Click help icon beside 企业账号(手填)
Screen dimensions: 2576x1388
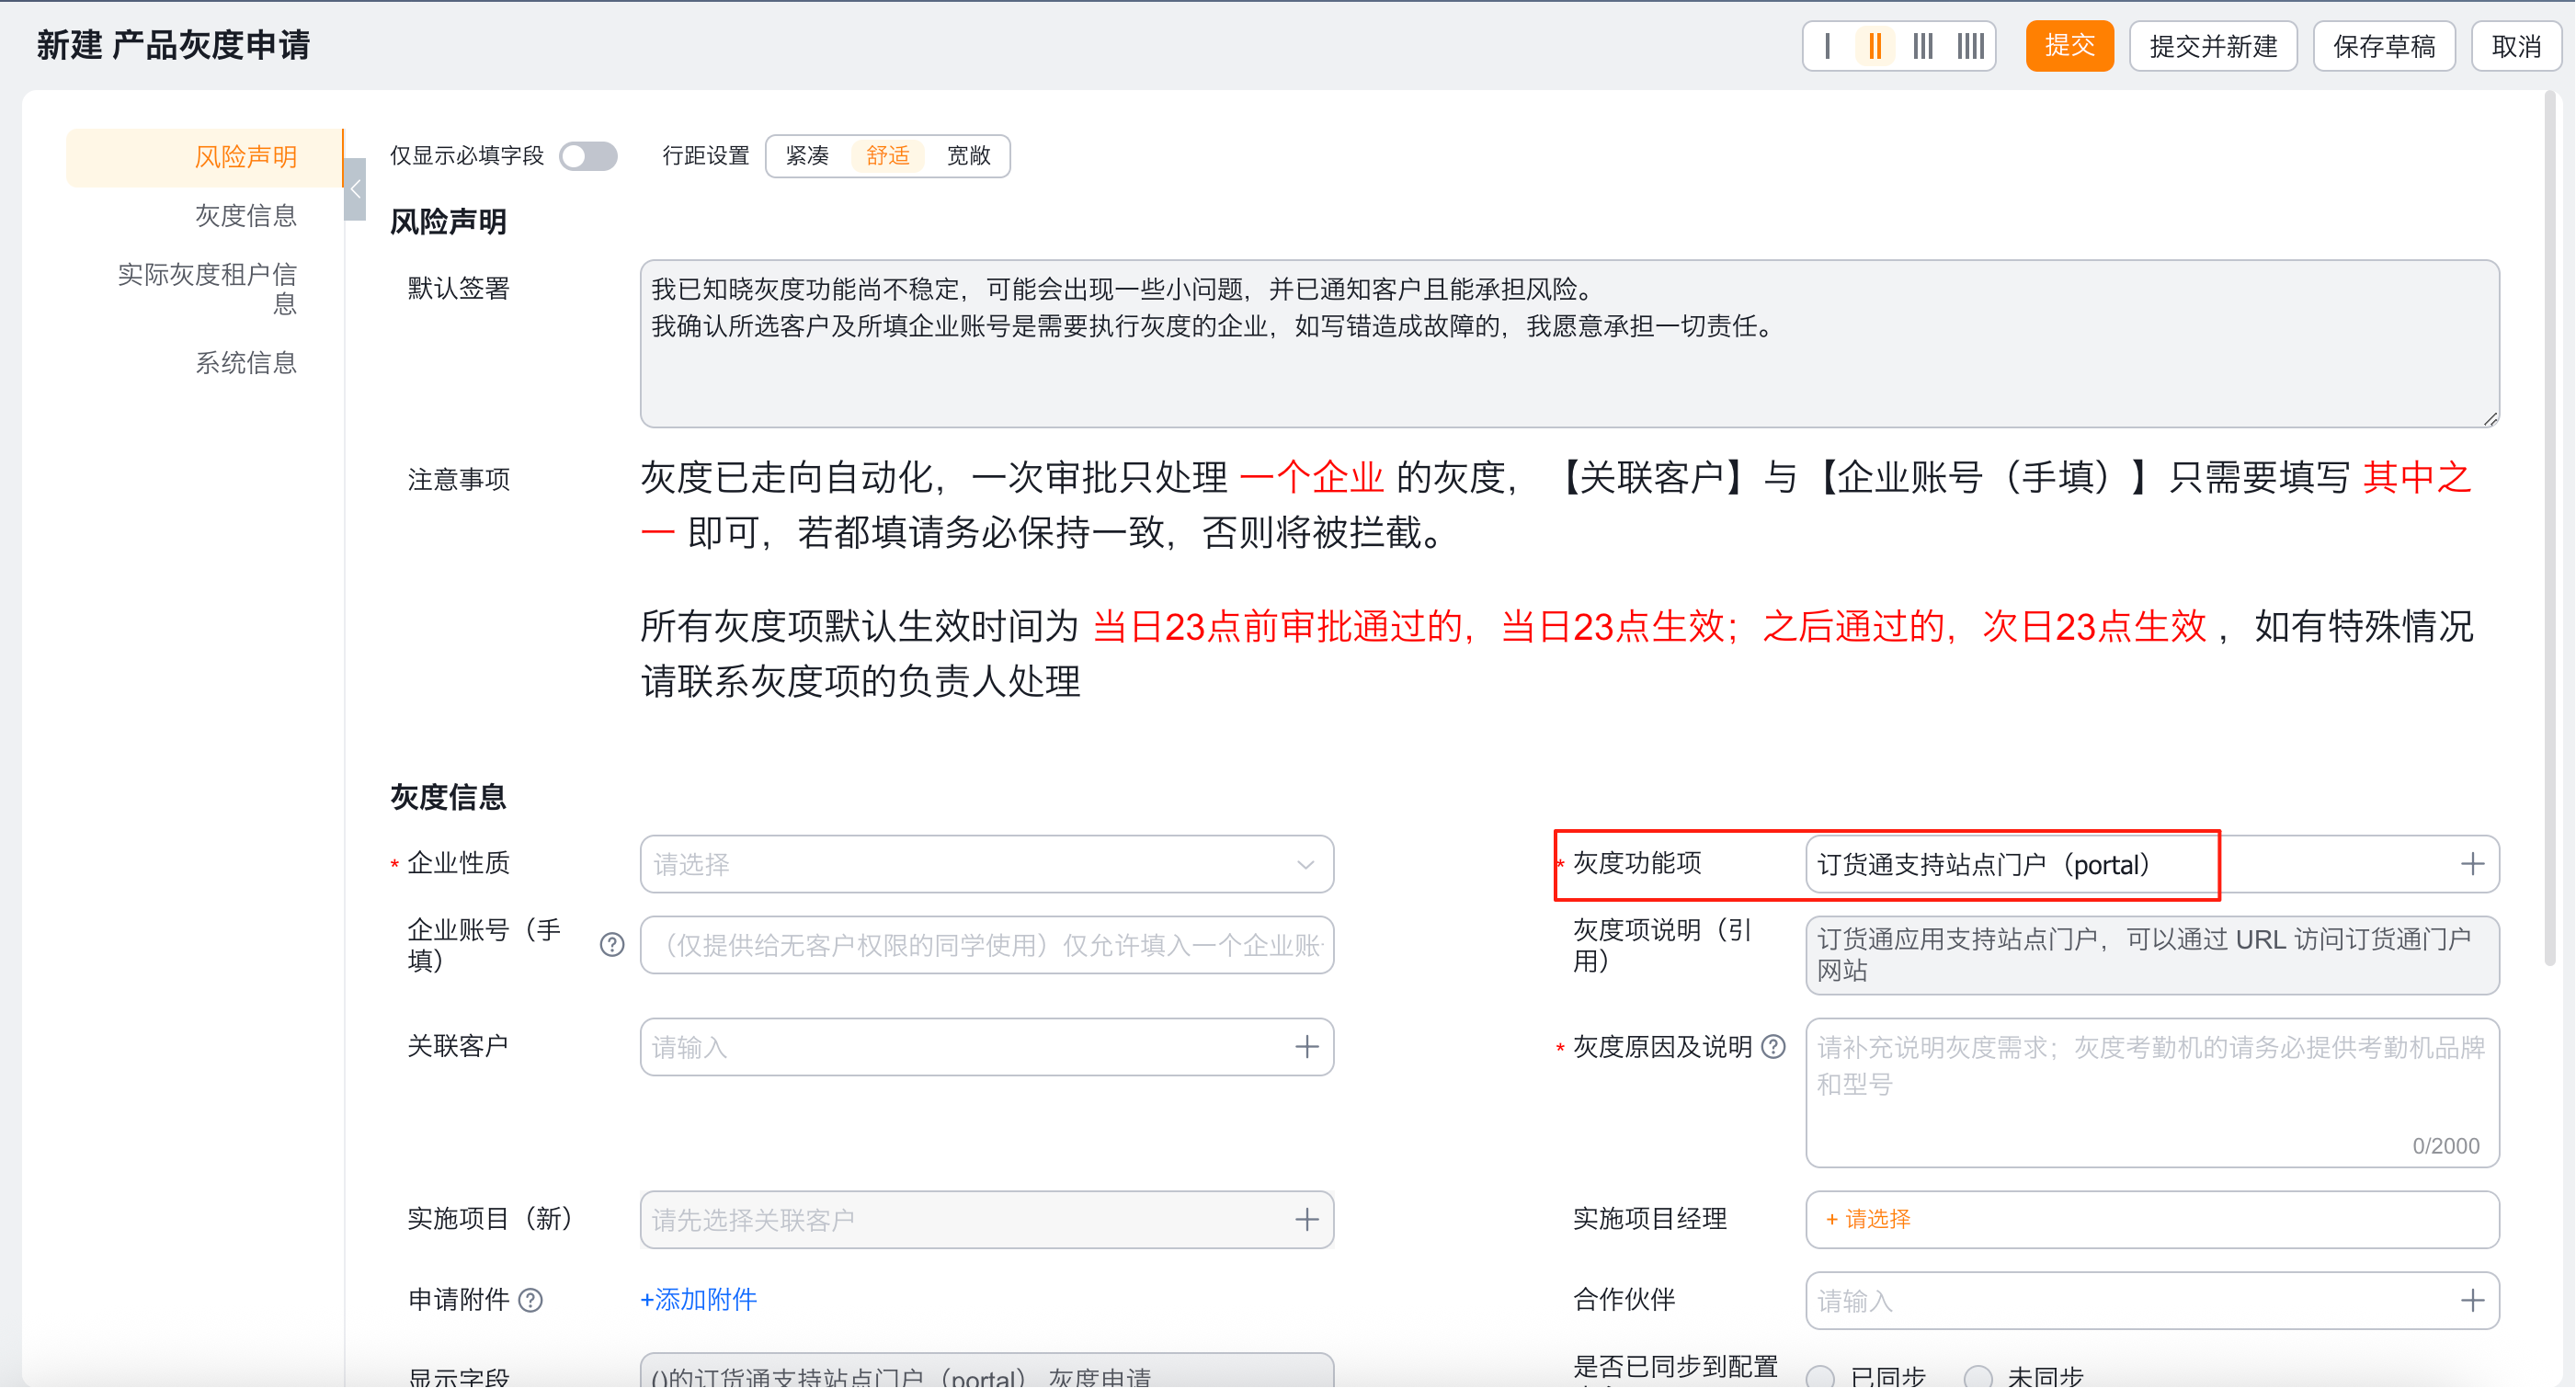click(612, 945)
